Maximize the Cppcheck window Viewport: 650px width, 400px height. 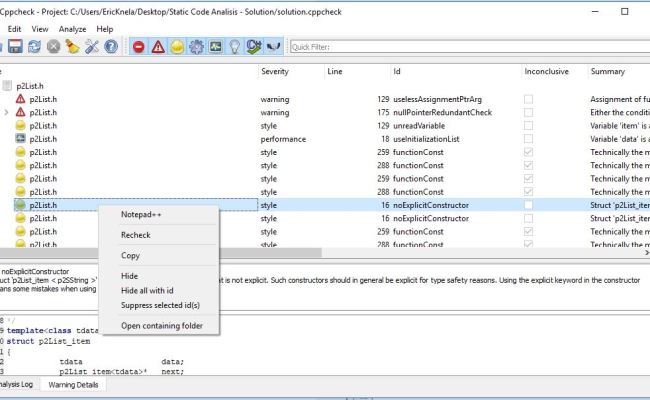625,12
